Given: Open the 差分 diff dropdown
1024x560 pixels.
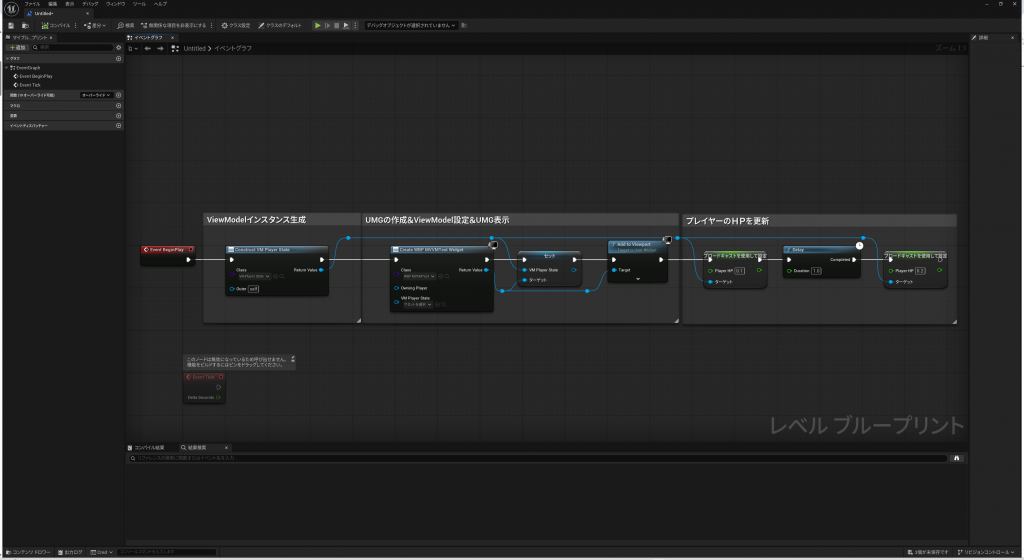Looking at the screenshot, I should click(95, 25).
